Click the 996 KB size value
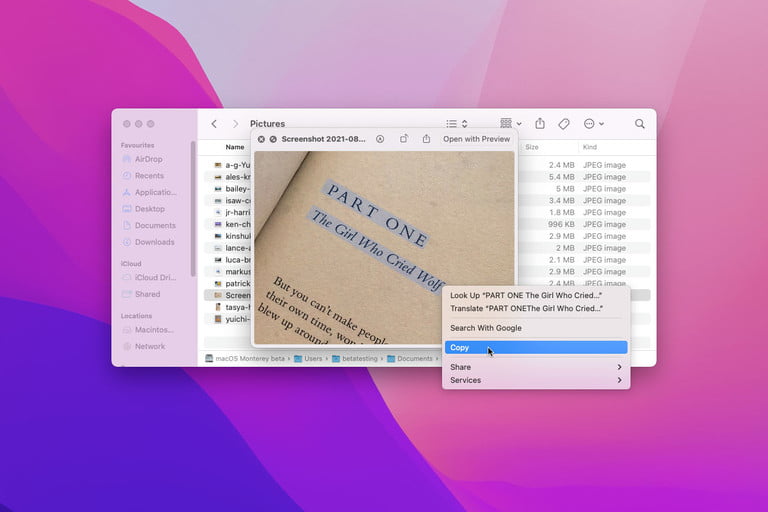The height and width of the screenshot is (512, 768). click(561, 224)
